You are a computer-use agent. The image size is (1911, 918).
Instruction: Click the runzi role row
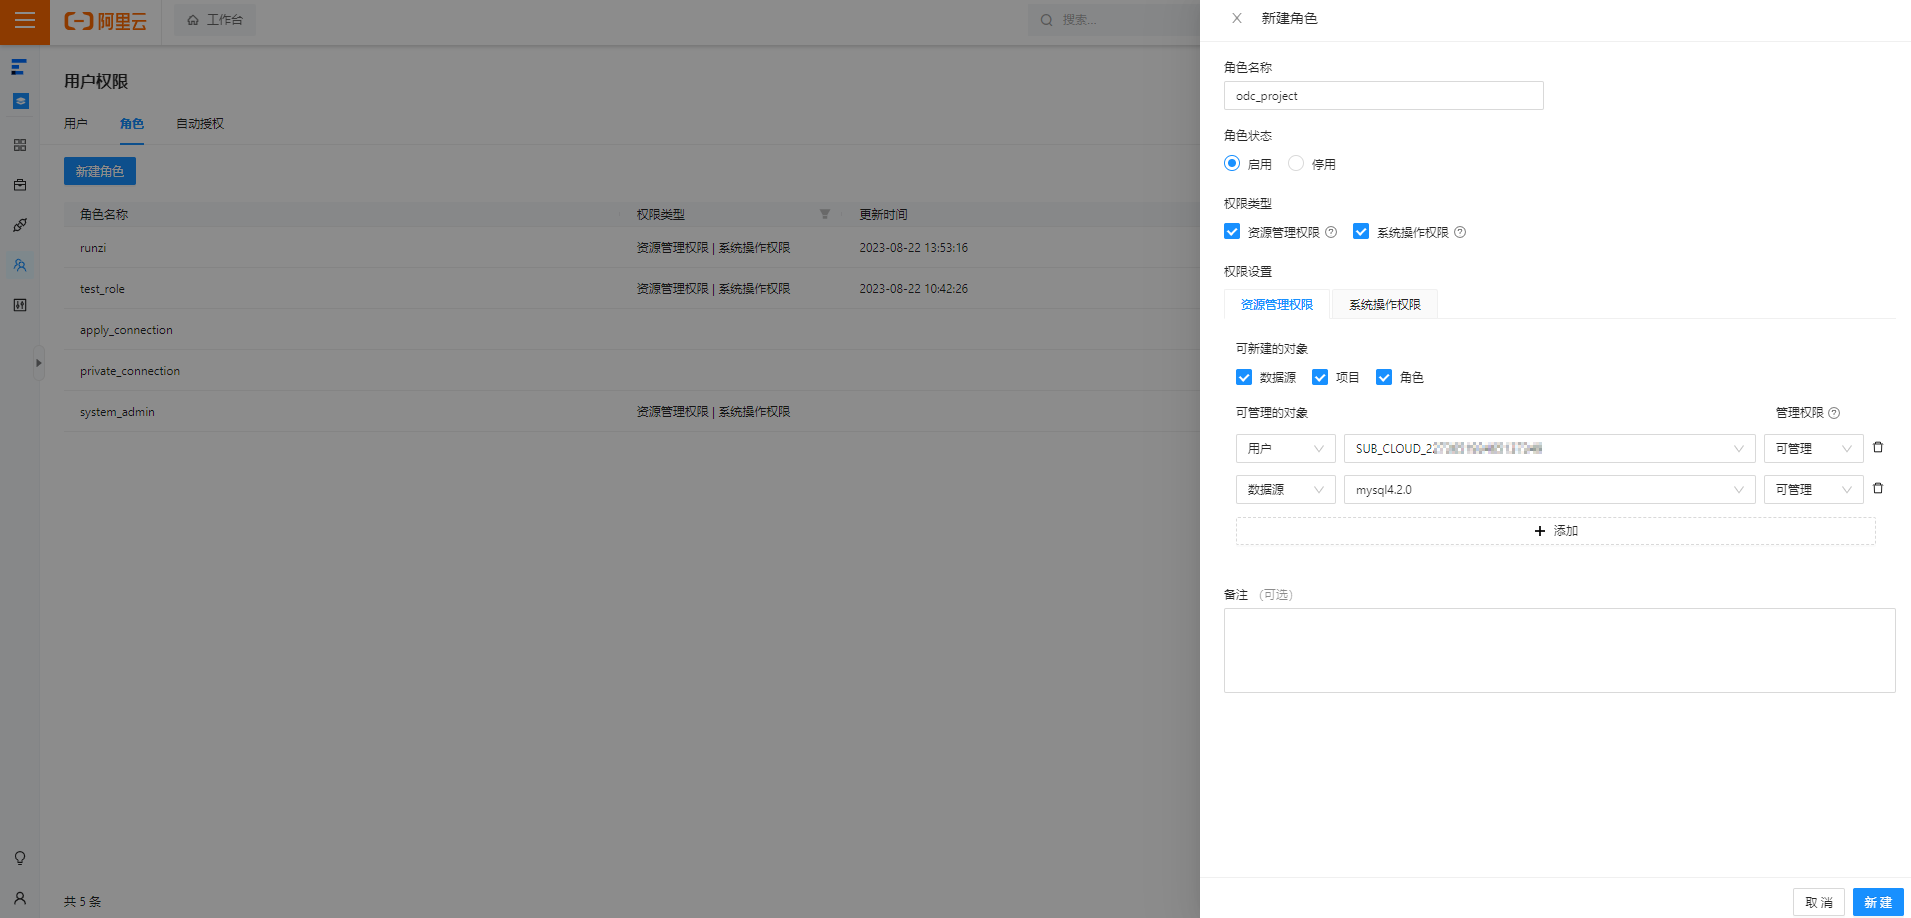[x=632, y=248]
